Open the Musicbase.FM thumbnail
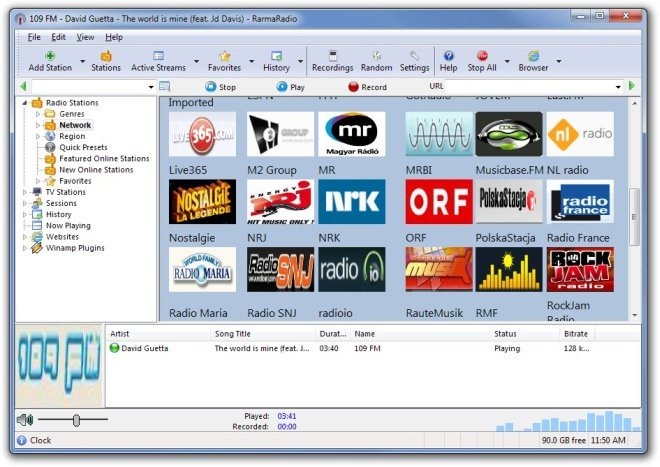660x467 pixels. tap(509, 134)
